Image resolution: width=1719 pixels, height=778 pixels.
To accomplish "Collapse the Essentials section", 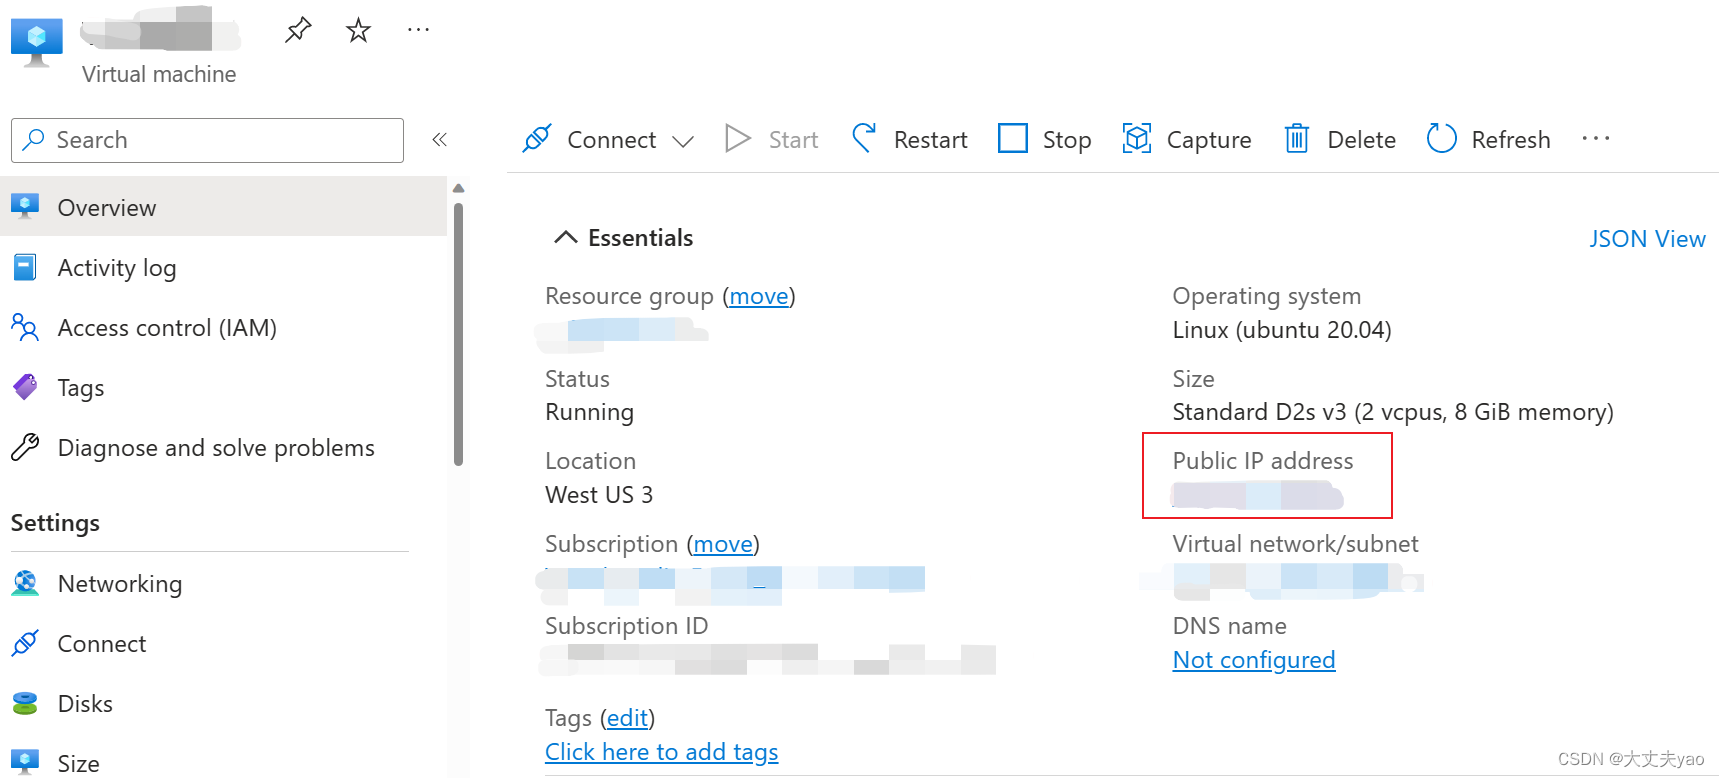I will pyautogui.click(x=565, y=237).
